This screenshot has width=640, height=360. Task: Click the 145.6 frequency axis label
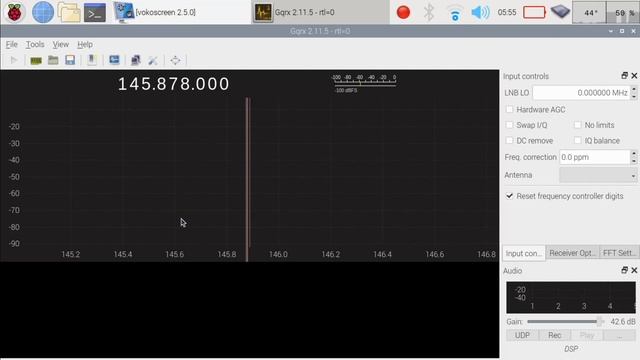[x=175, y=254]
